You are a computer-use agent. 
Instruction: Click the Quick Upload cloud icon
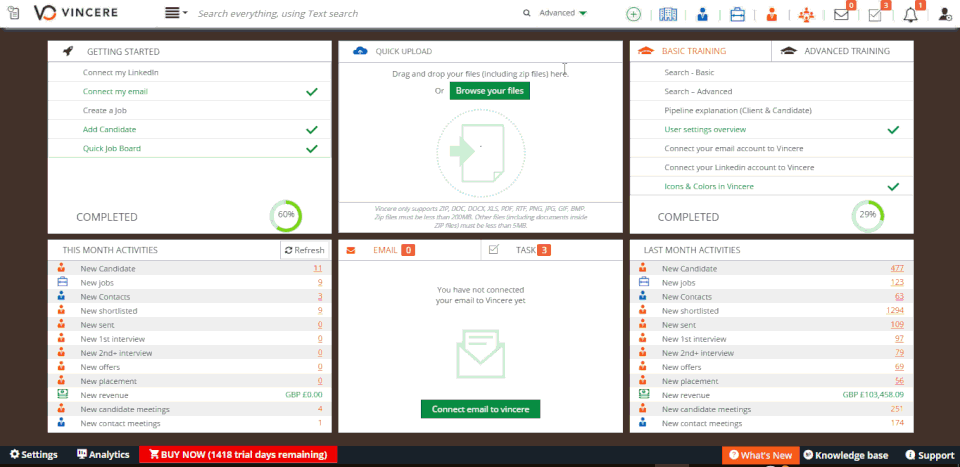coord(361,51)
